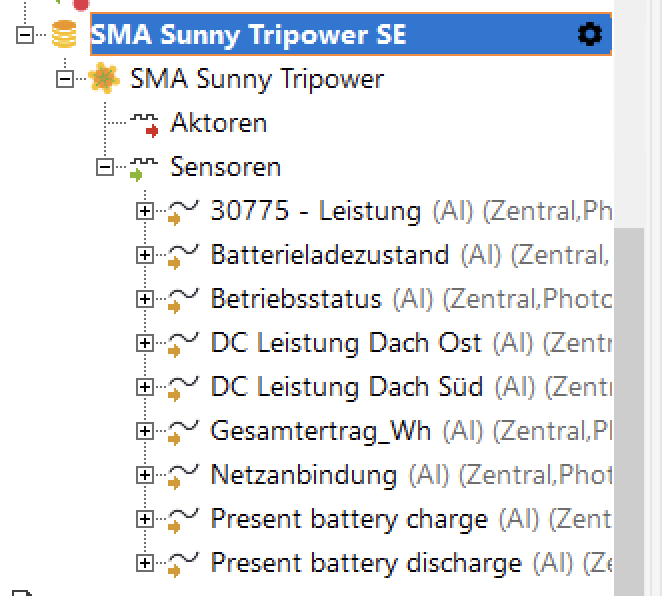
Task: Click the wave icon next to Netzanbindung
Action: (x=183, y=476)
